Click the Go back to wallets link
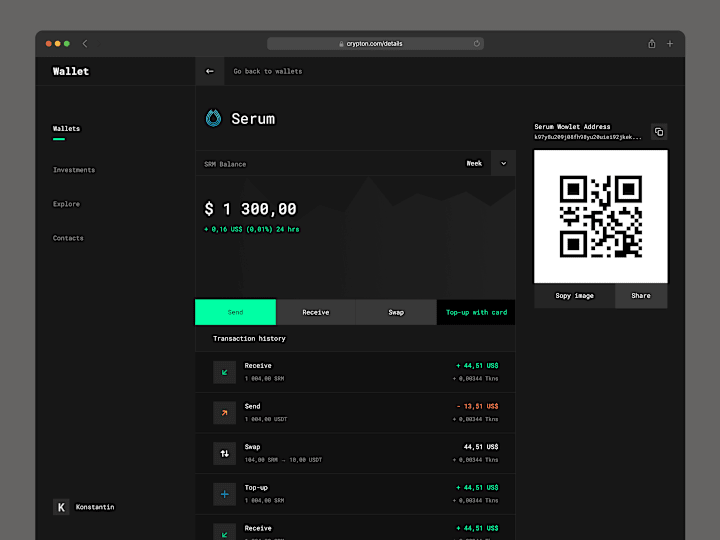 pos(268,71)
